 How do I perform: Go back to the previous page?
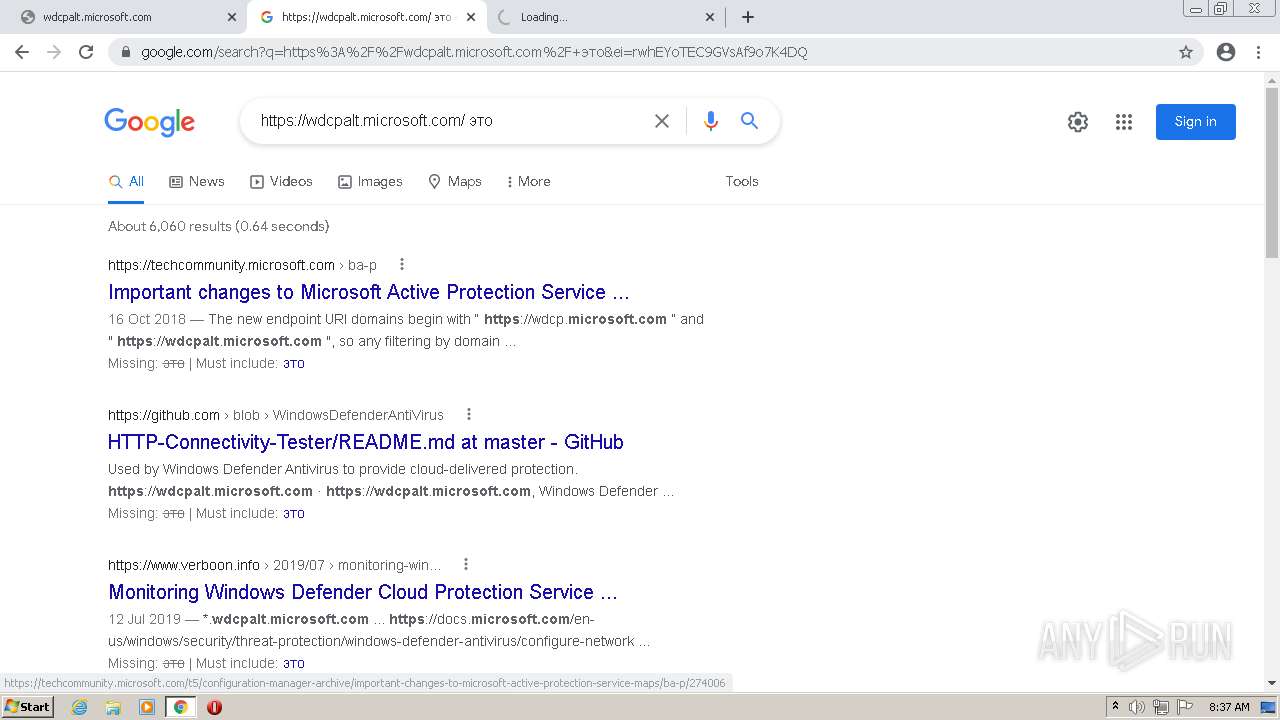(x=22, y=52)
